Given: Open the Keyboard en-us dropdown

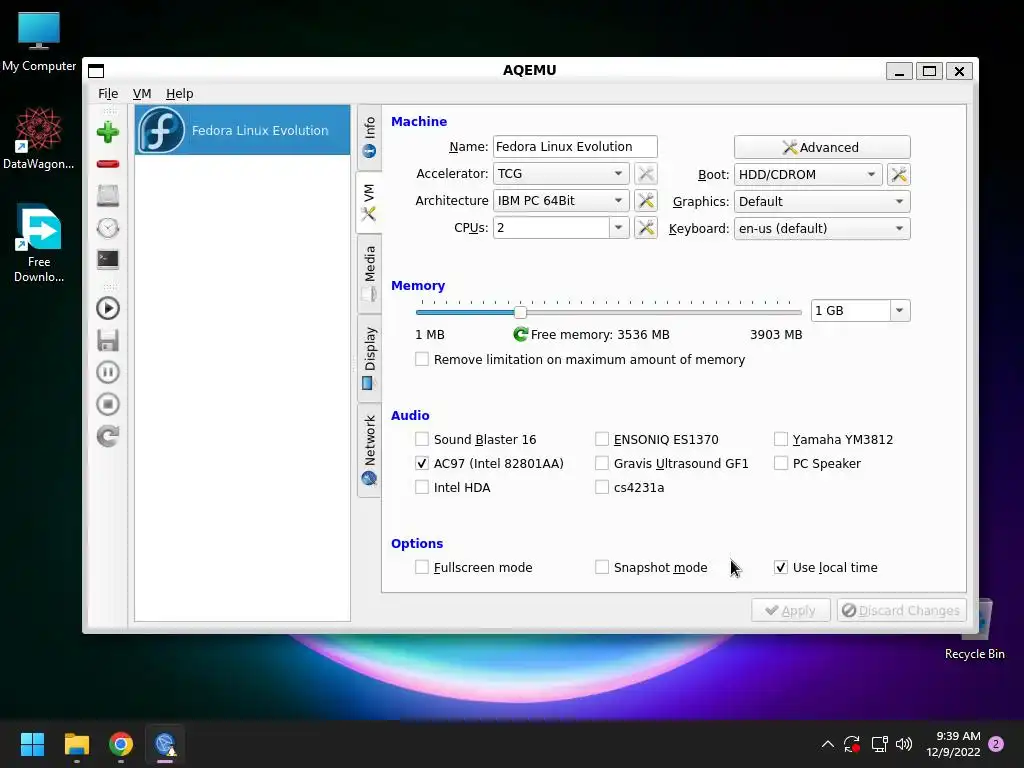Looking at the screenshot, I should (x=822, y=229).
